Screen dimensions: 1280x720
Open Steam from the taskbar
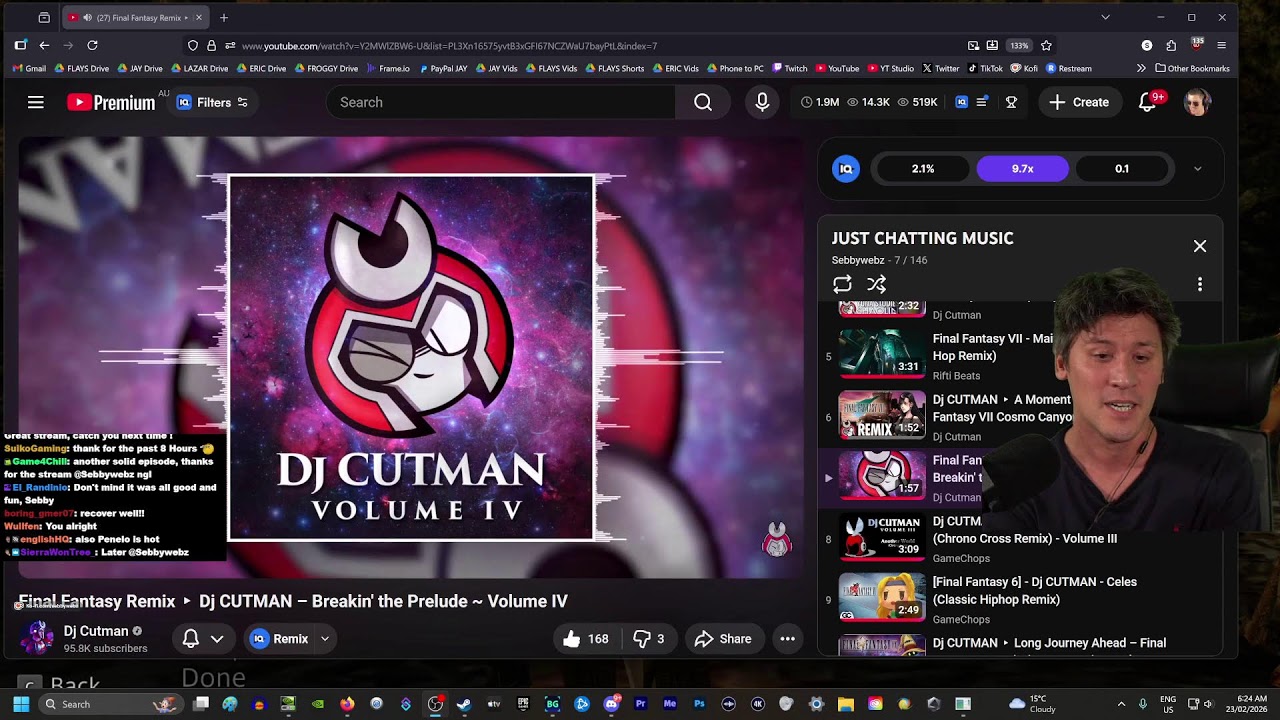point(464,704)
